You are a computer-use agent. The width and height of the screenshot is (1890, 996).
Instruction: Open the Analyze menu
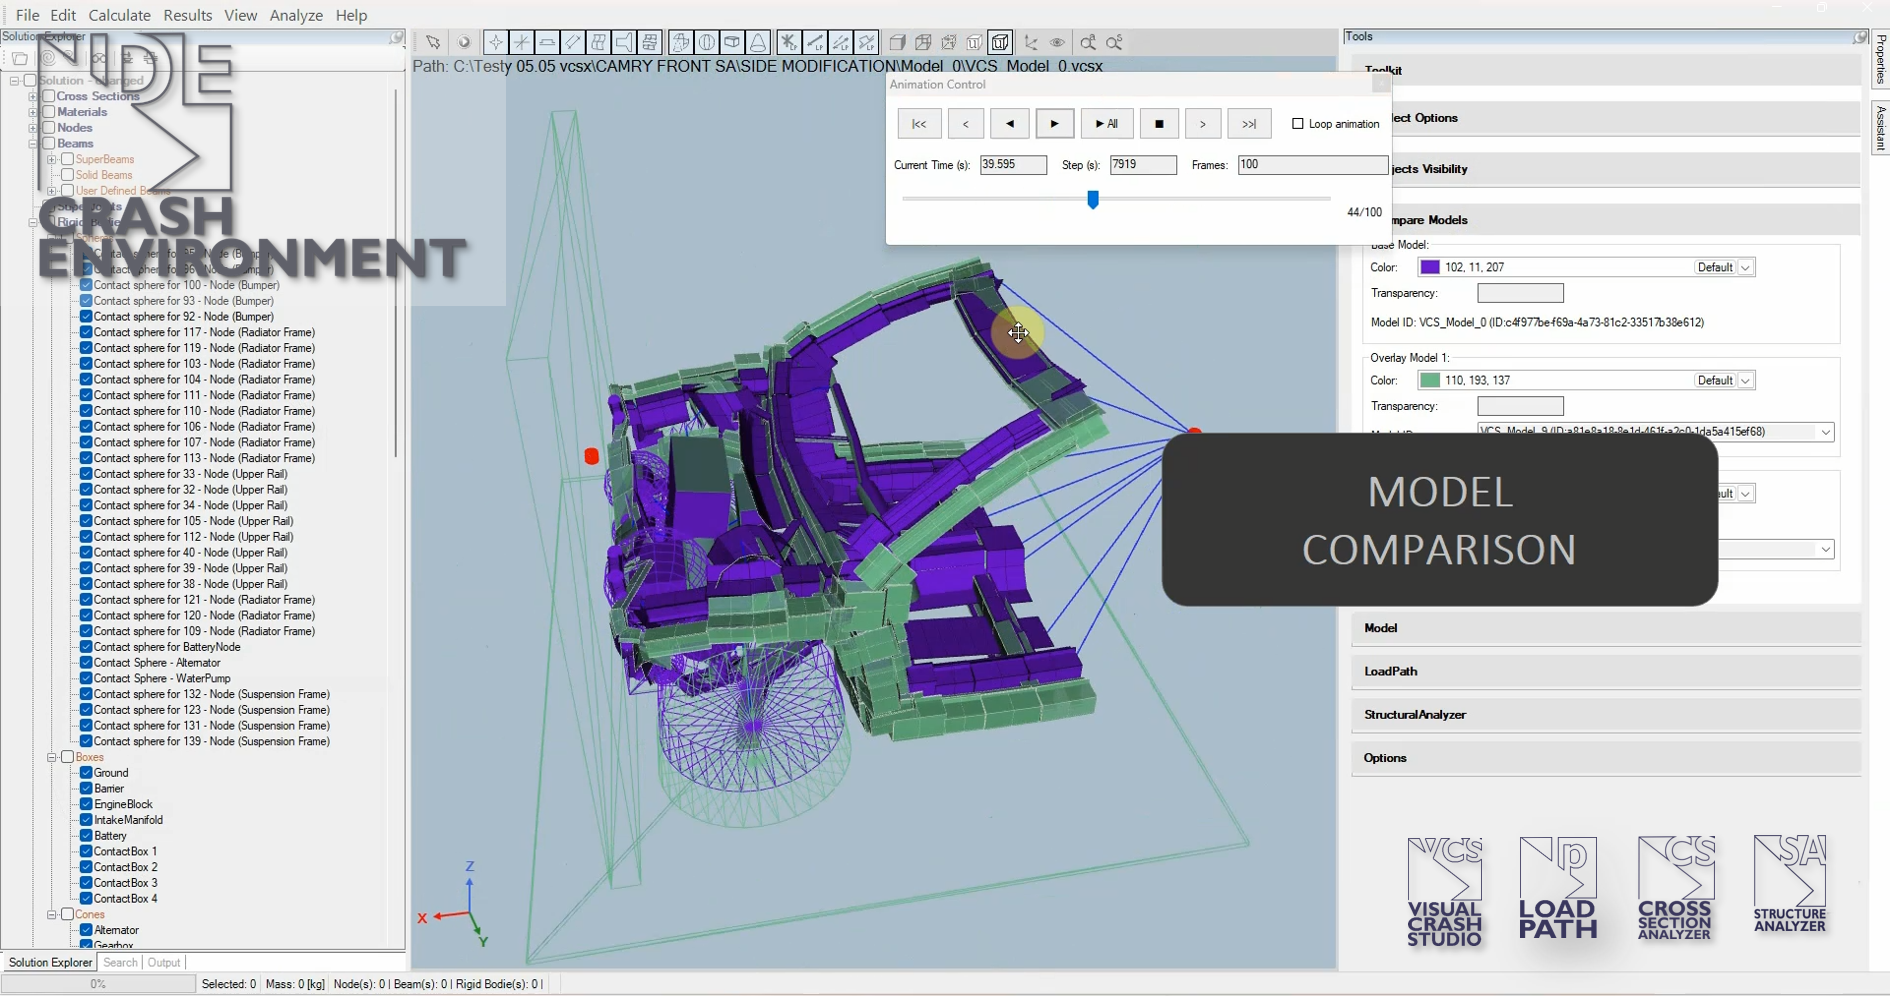click(x=296, y=15)
